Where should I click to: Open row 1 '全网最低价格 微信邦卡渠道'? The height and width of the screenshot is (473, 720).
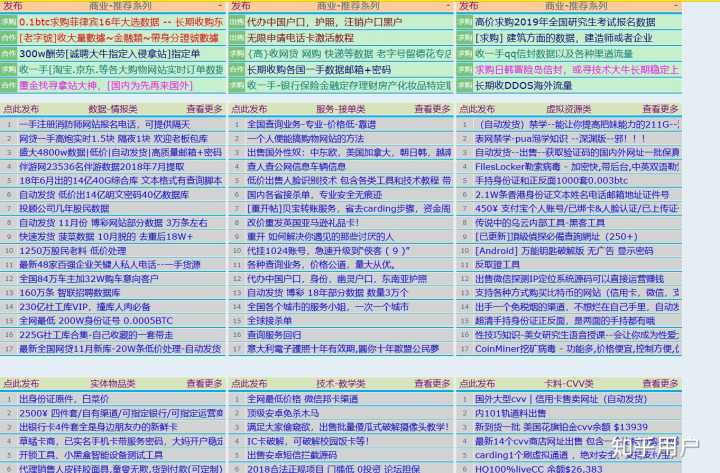(303, 399)
